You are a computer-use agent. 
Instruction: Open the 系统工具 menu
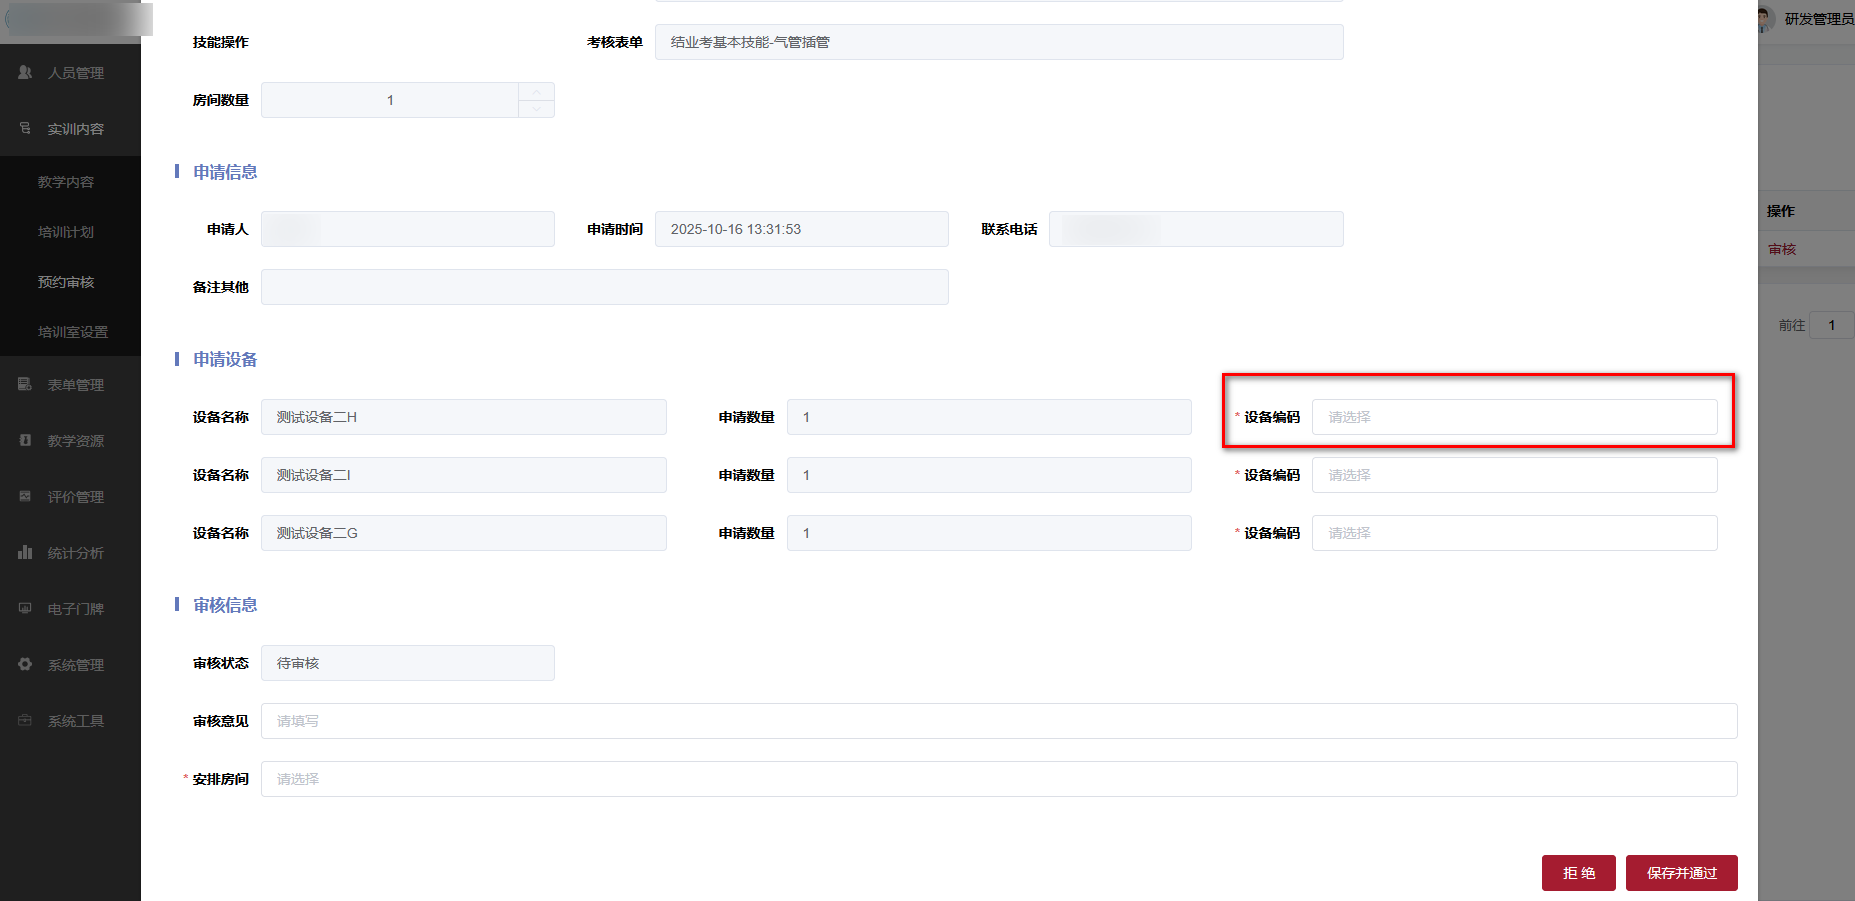coord(70,721)
